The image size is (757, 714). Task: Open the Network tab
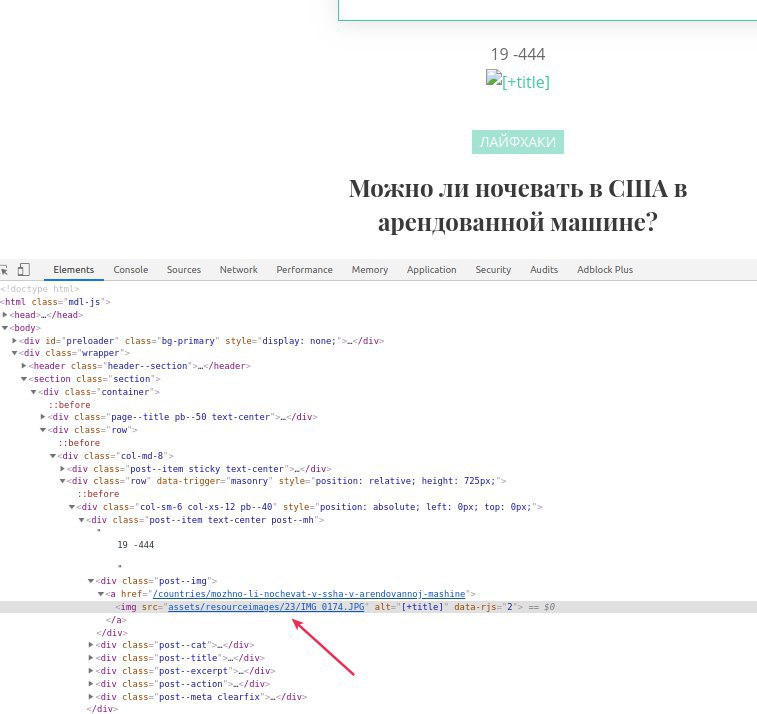point(238,269)
